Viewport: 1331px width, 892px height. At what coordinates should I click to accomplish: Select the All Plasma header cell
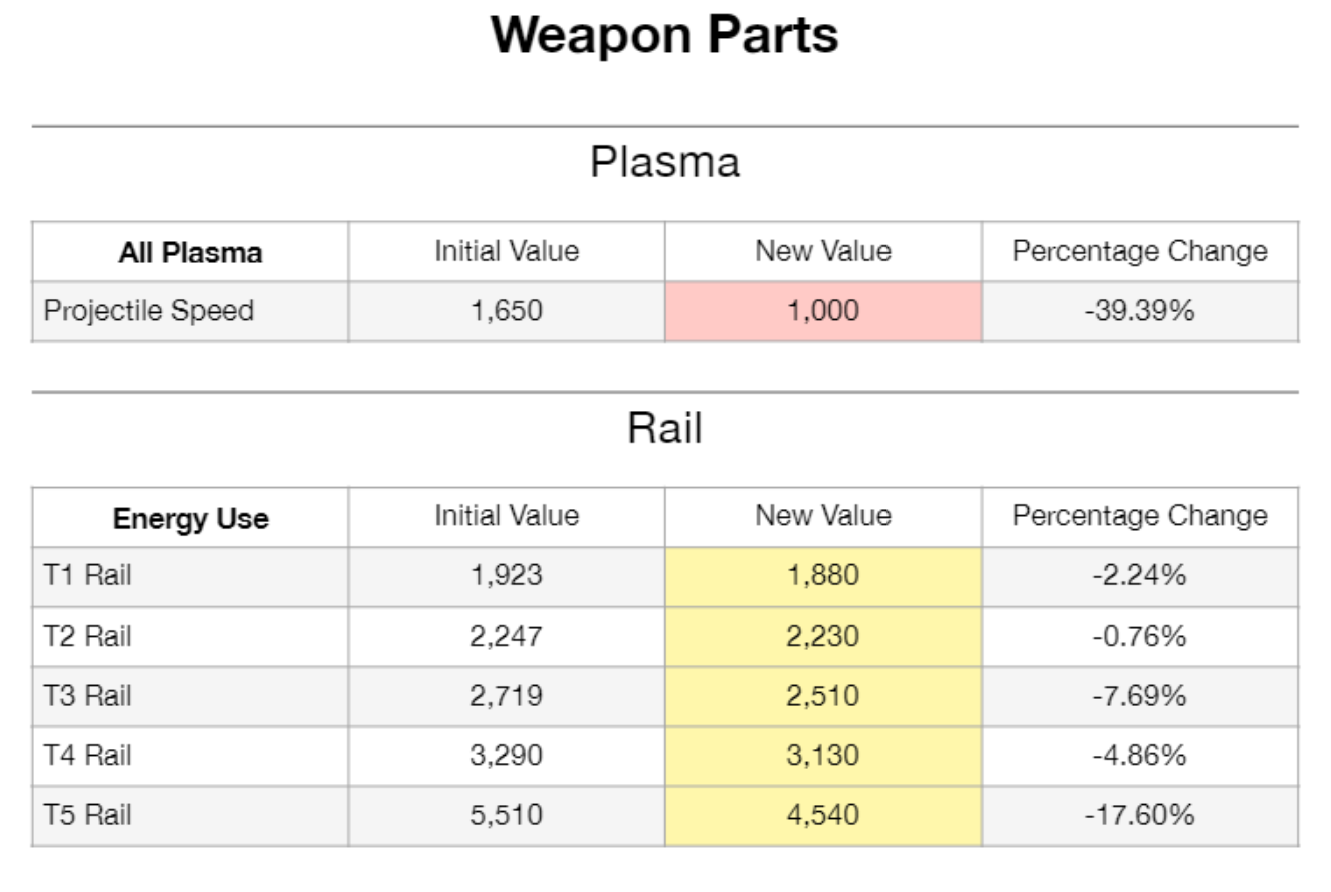tap(190, 252)
